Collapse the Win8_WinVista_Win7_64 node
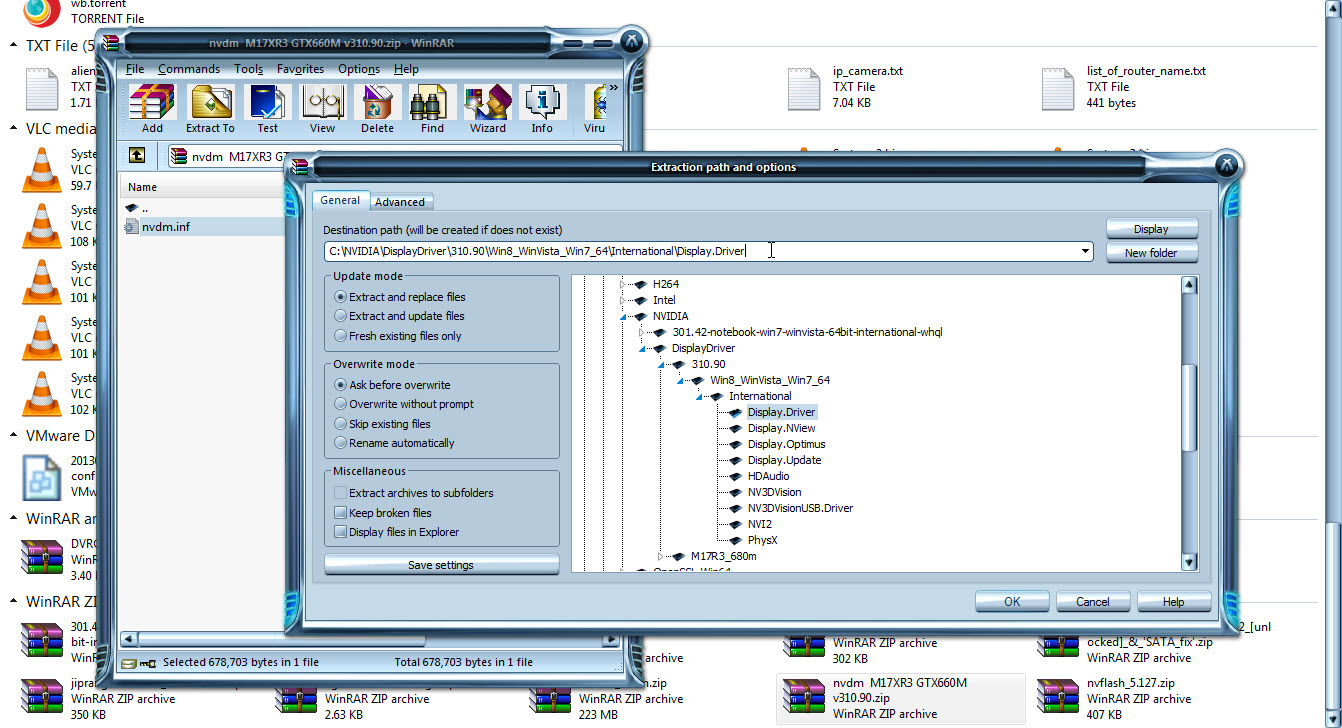 682,380
